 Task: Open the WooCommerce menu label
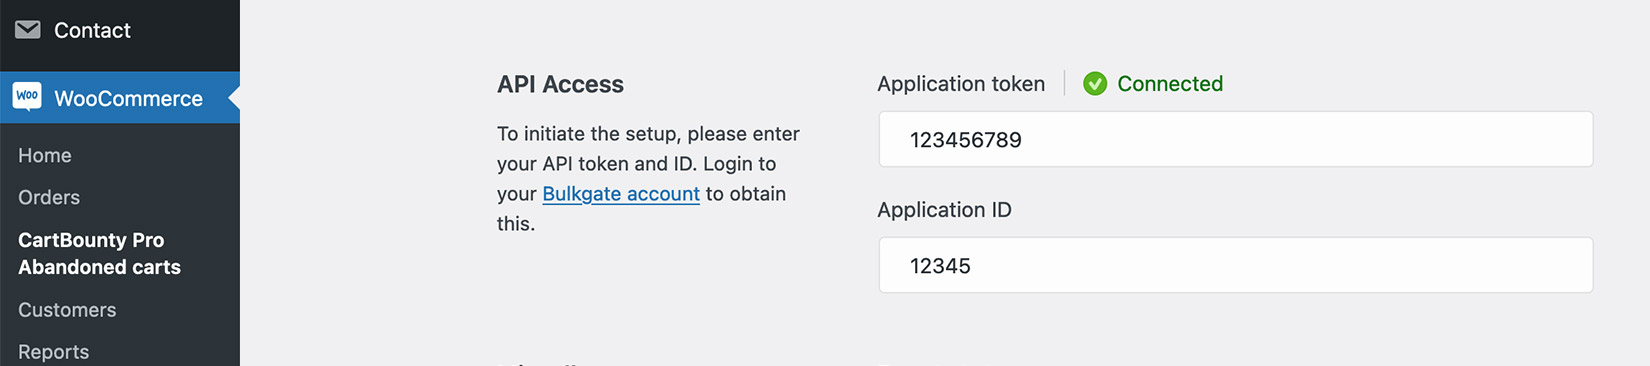coord(128,98)
